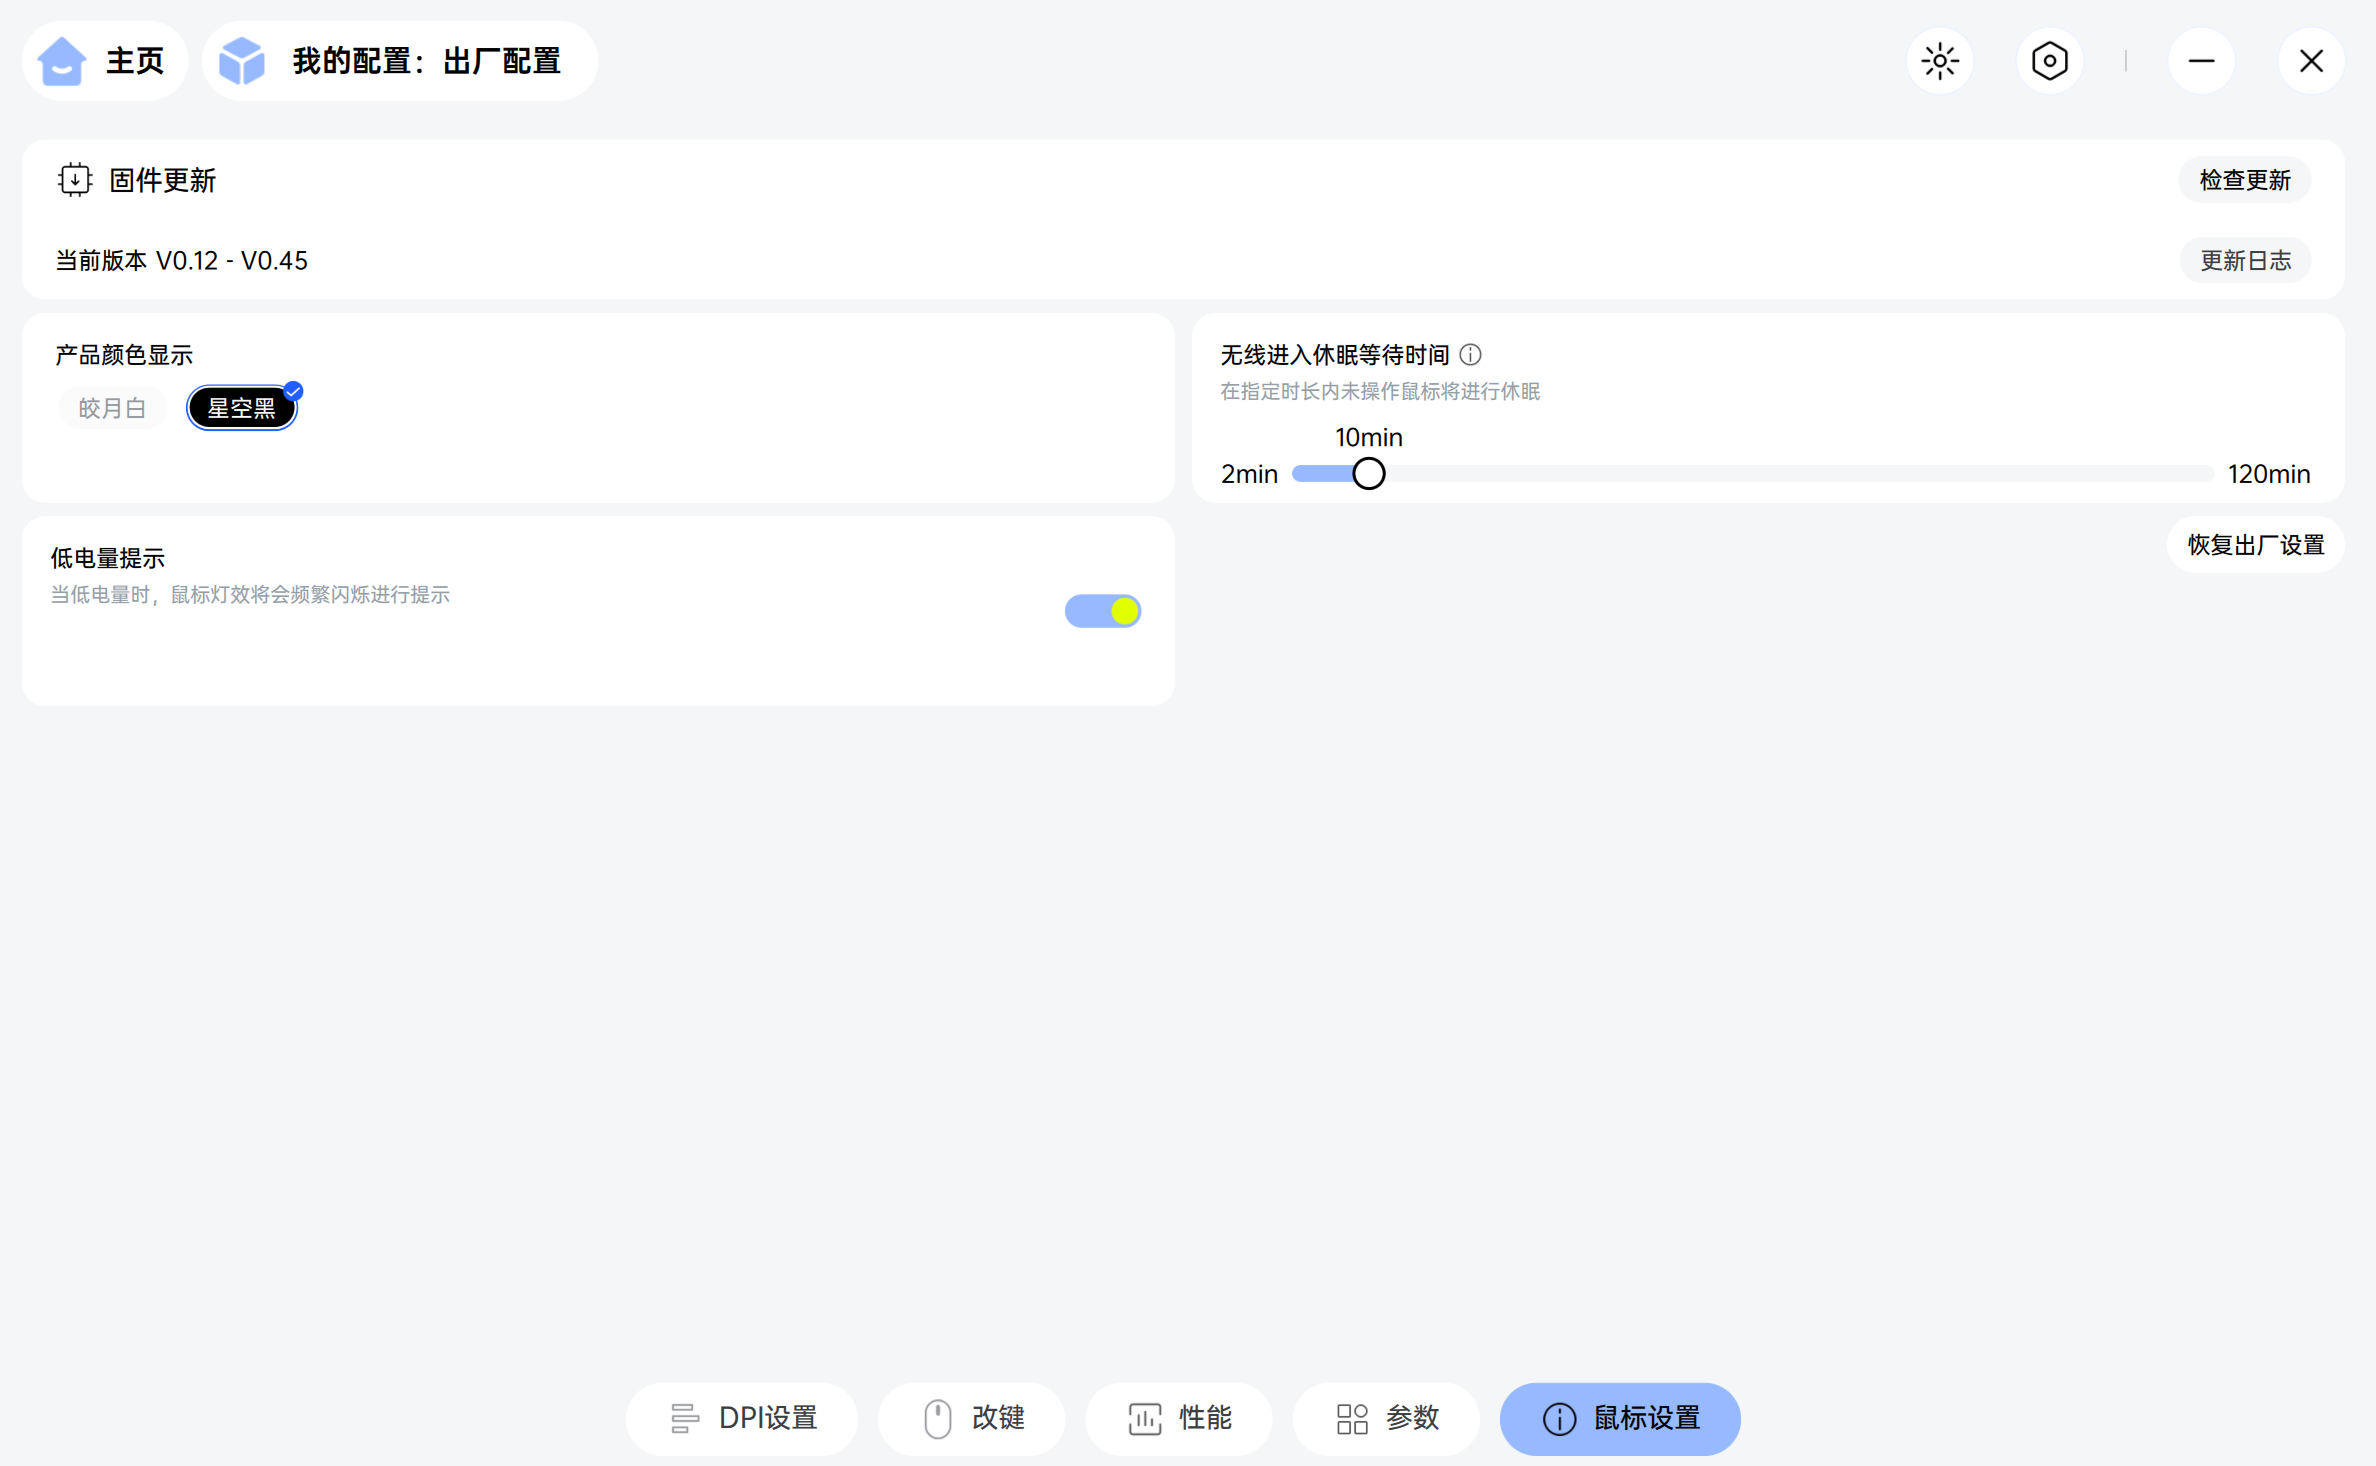Click the mouse icon on 改键 tab
Viewport: 2376px width, 1466px height.
pyautogui.click(x=937, y=1418)
